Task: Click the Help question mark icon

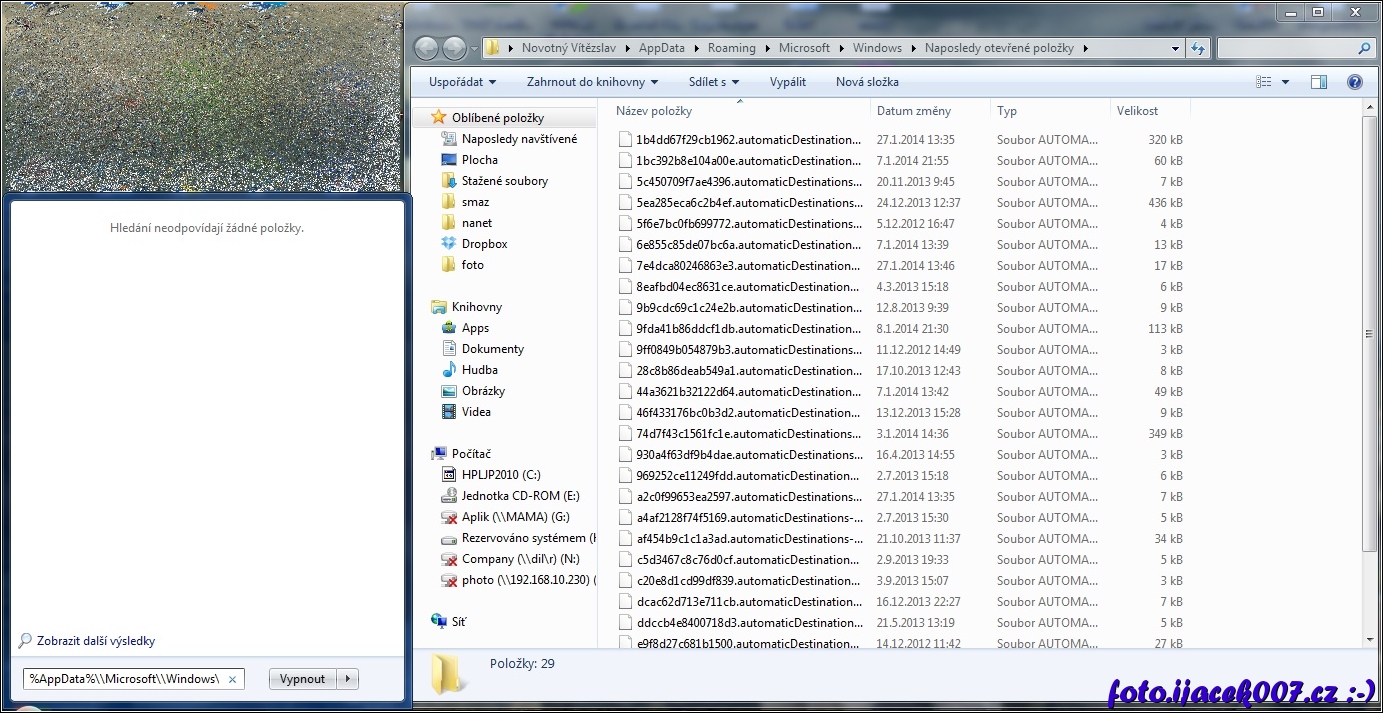Action: (x=1355, y=82)
